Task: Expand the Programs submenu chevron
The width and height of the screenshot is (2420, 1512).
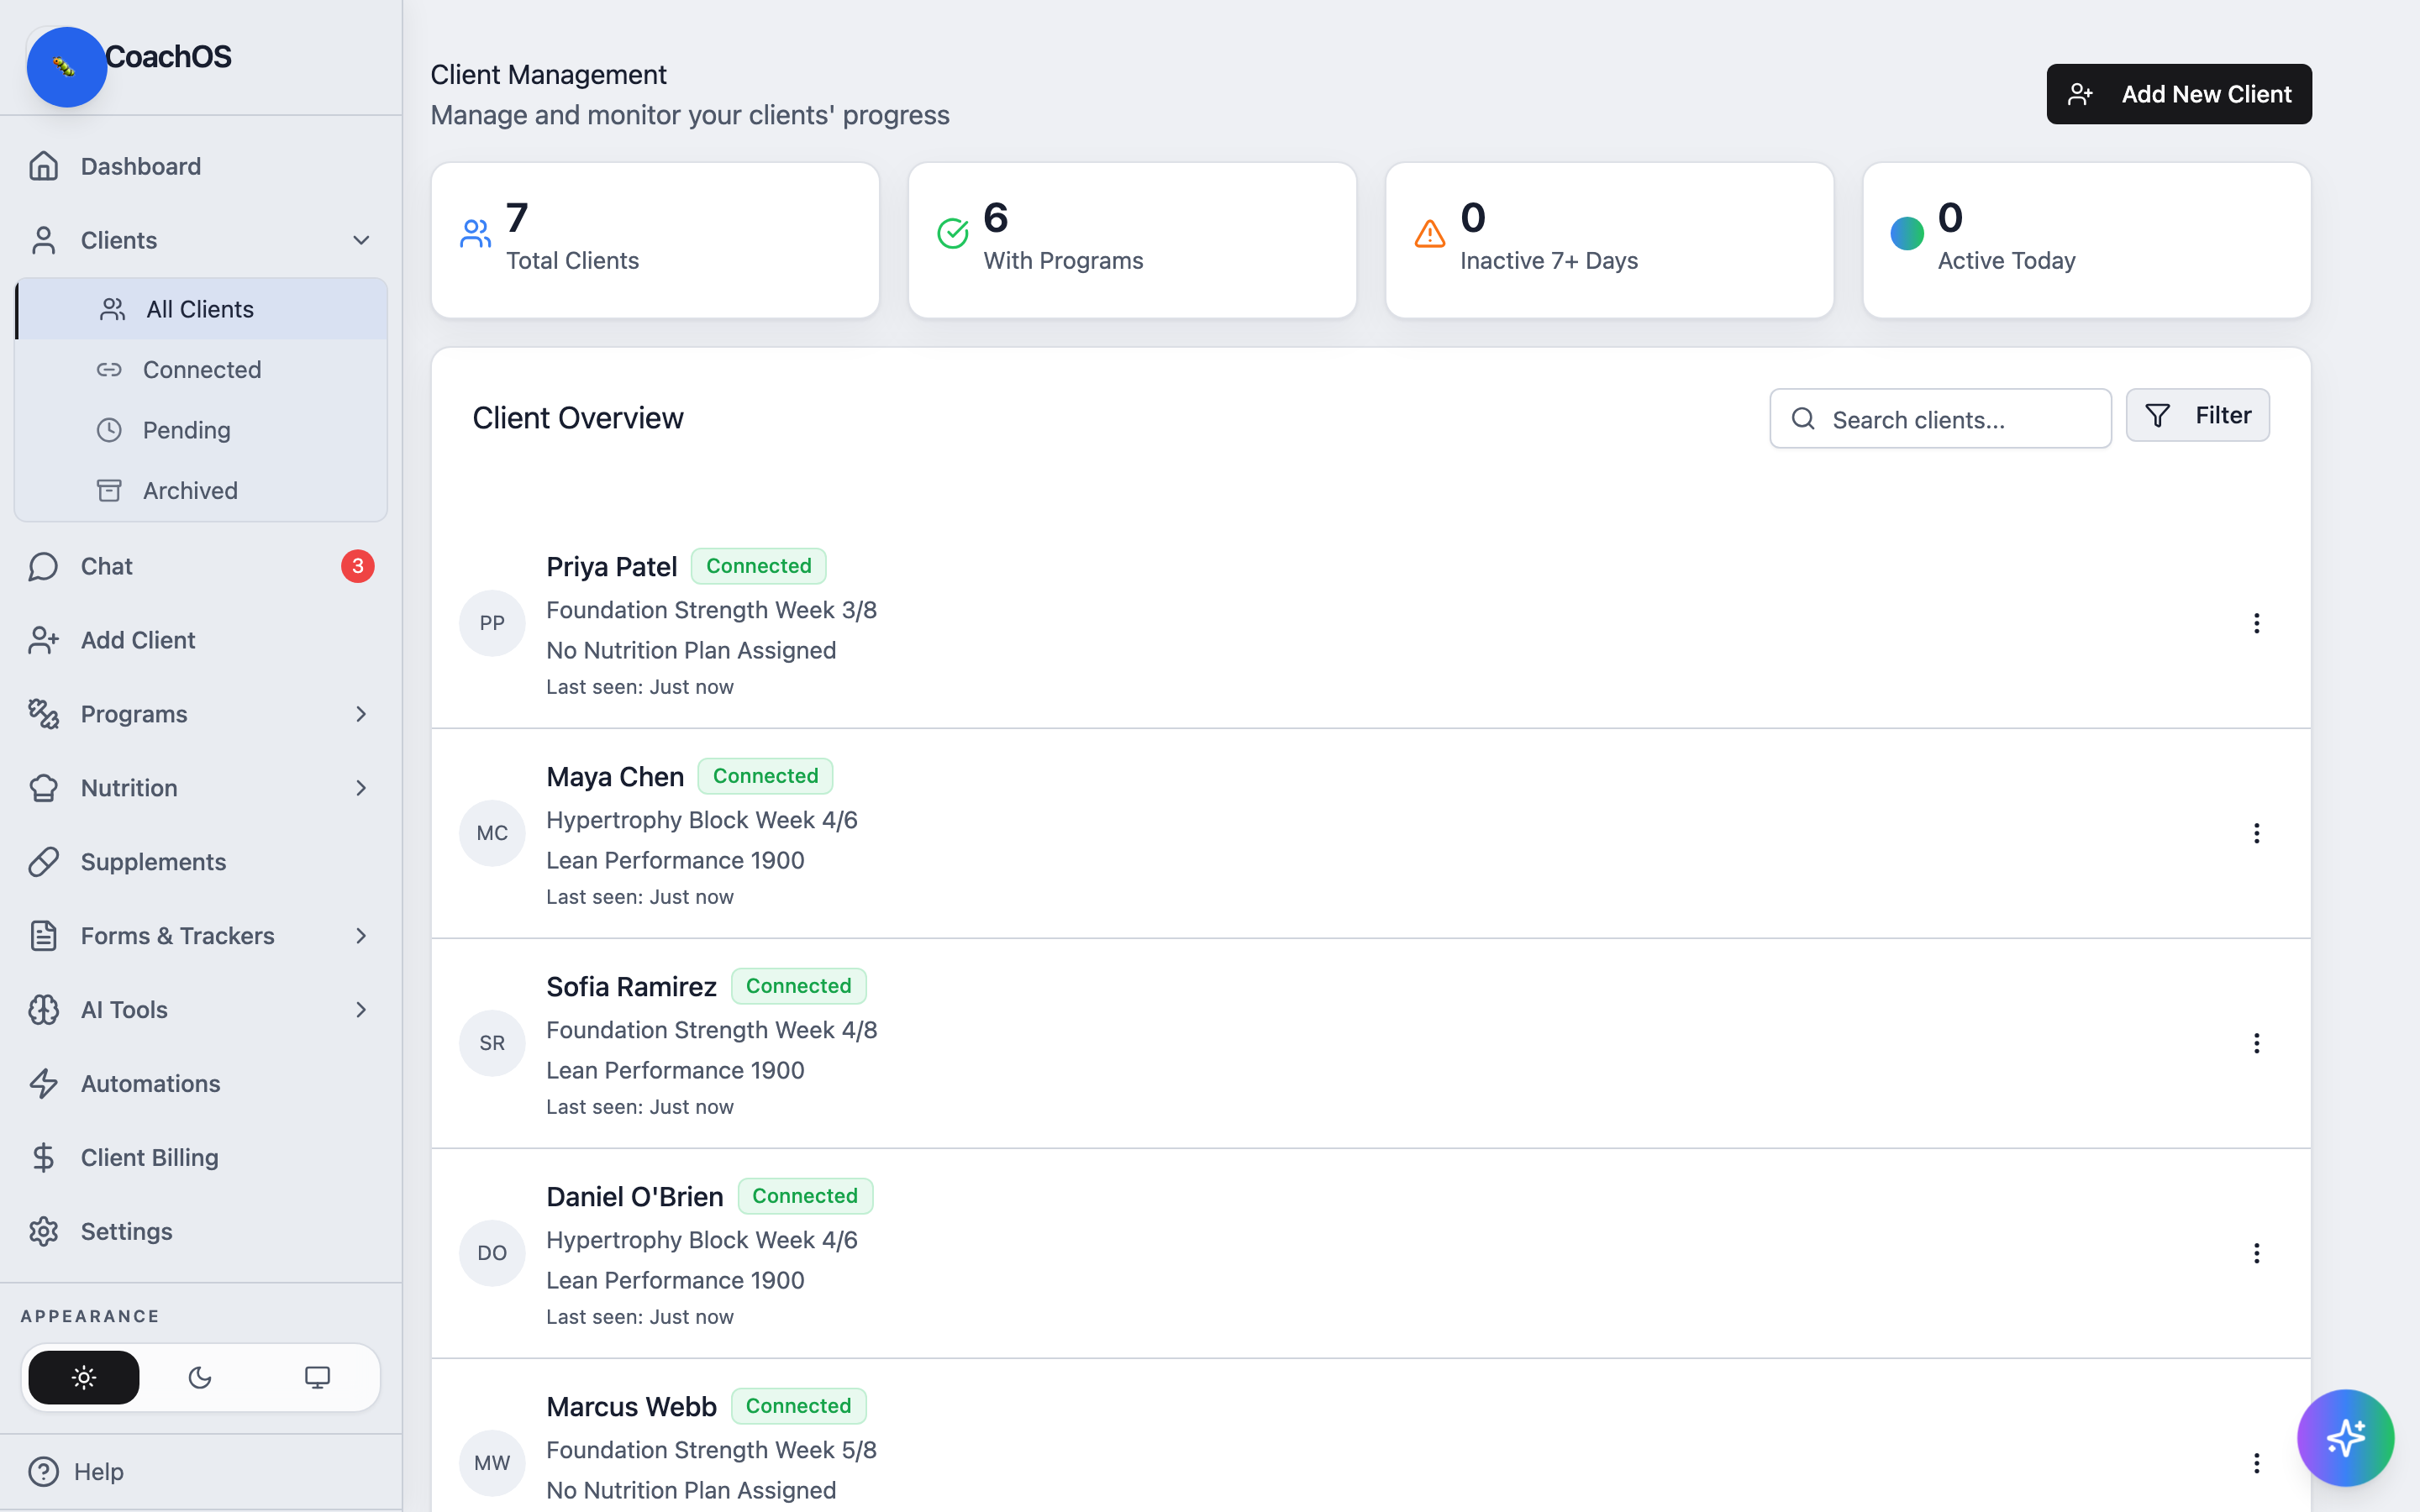Action: (x=361, y=714)
